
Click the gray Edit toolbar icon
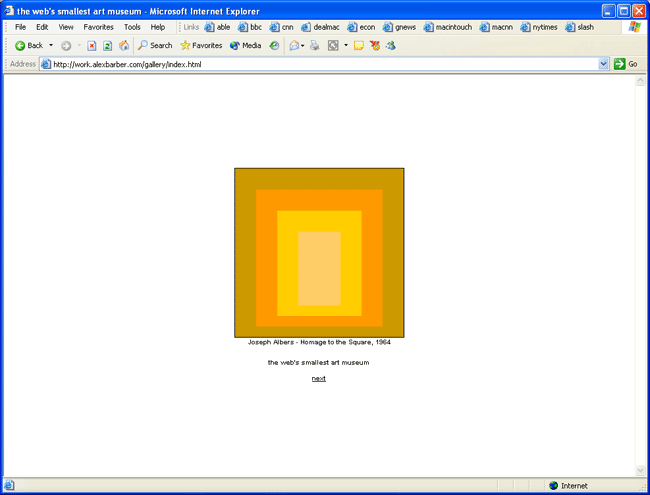[333, 46]
